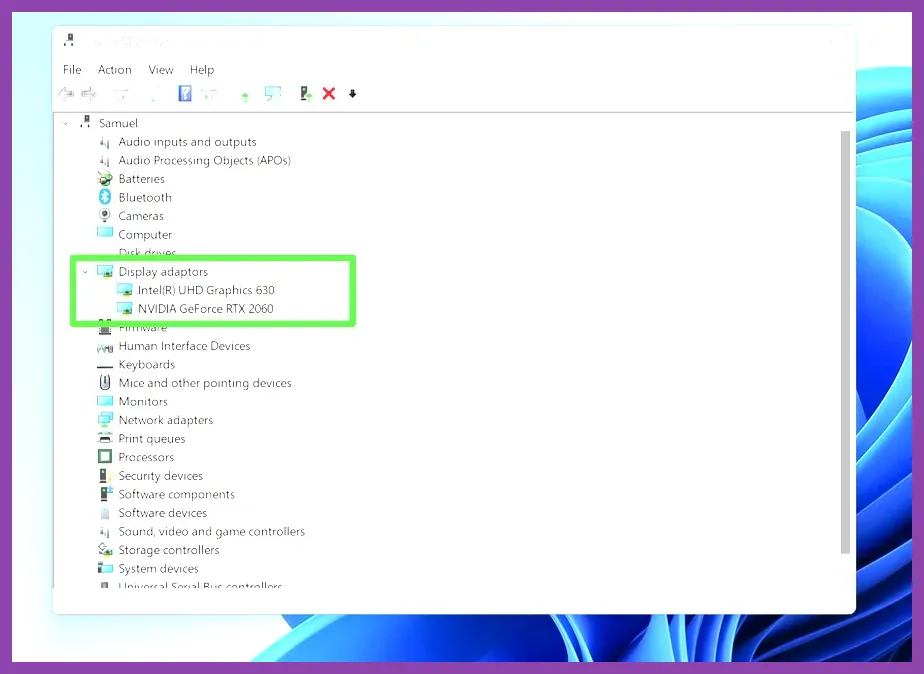Click the Forward arrow toolbar icon

pos(89,94)
